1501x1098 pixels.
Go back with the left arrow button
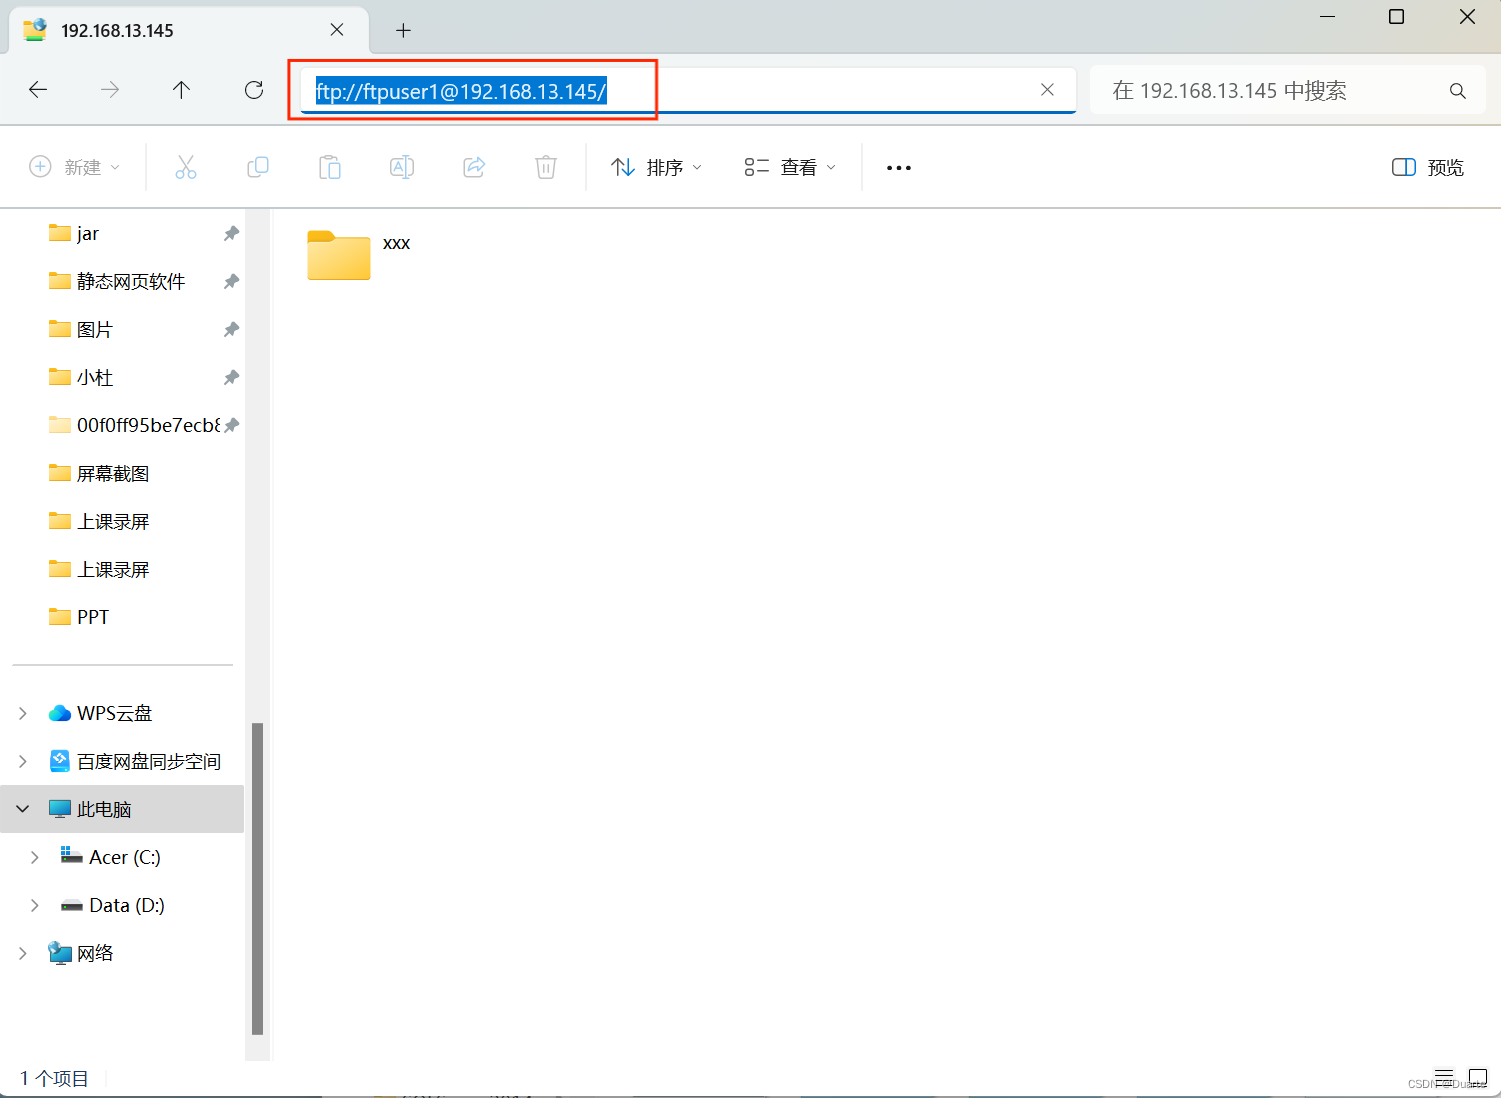pyautogui.click(x=38, y=90)
